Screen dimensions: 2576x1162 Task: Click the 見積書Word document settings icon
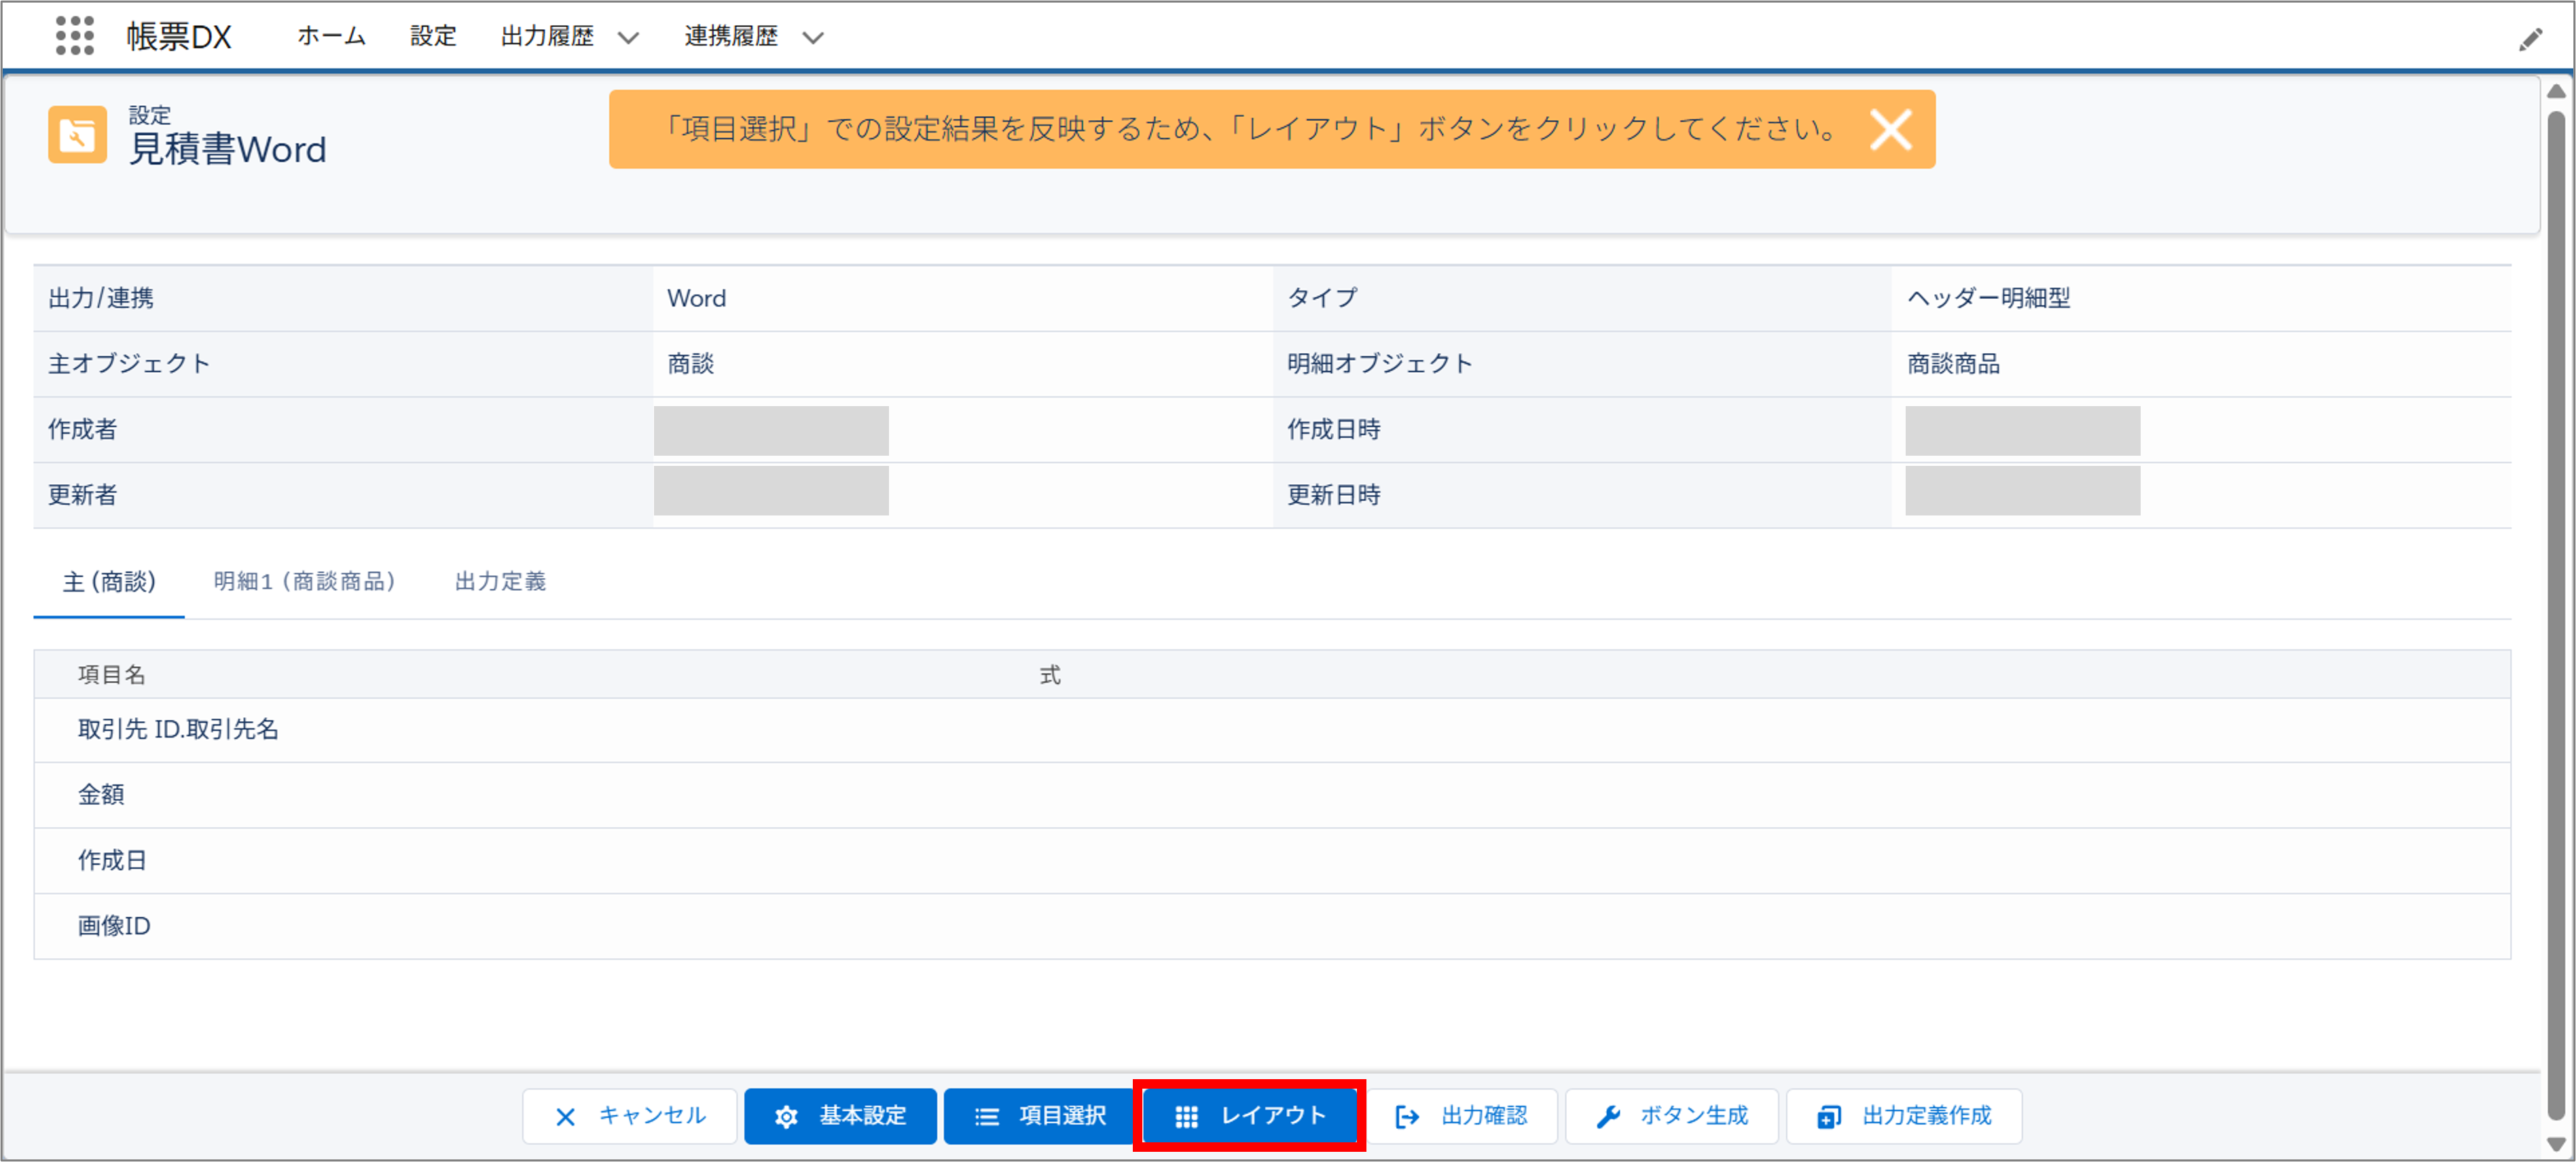[x=77, y=134]
